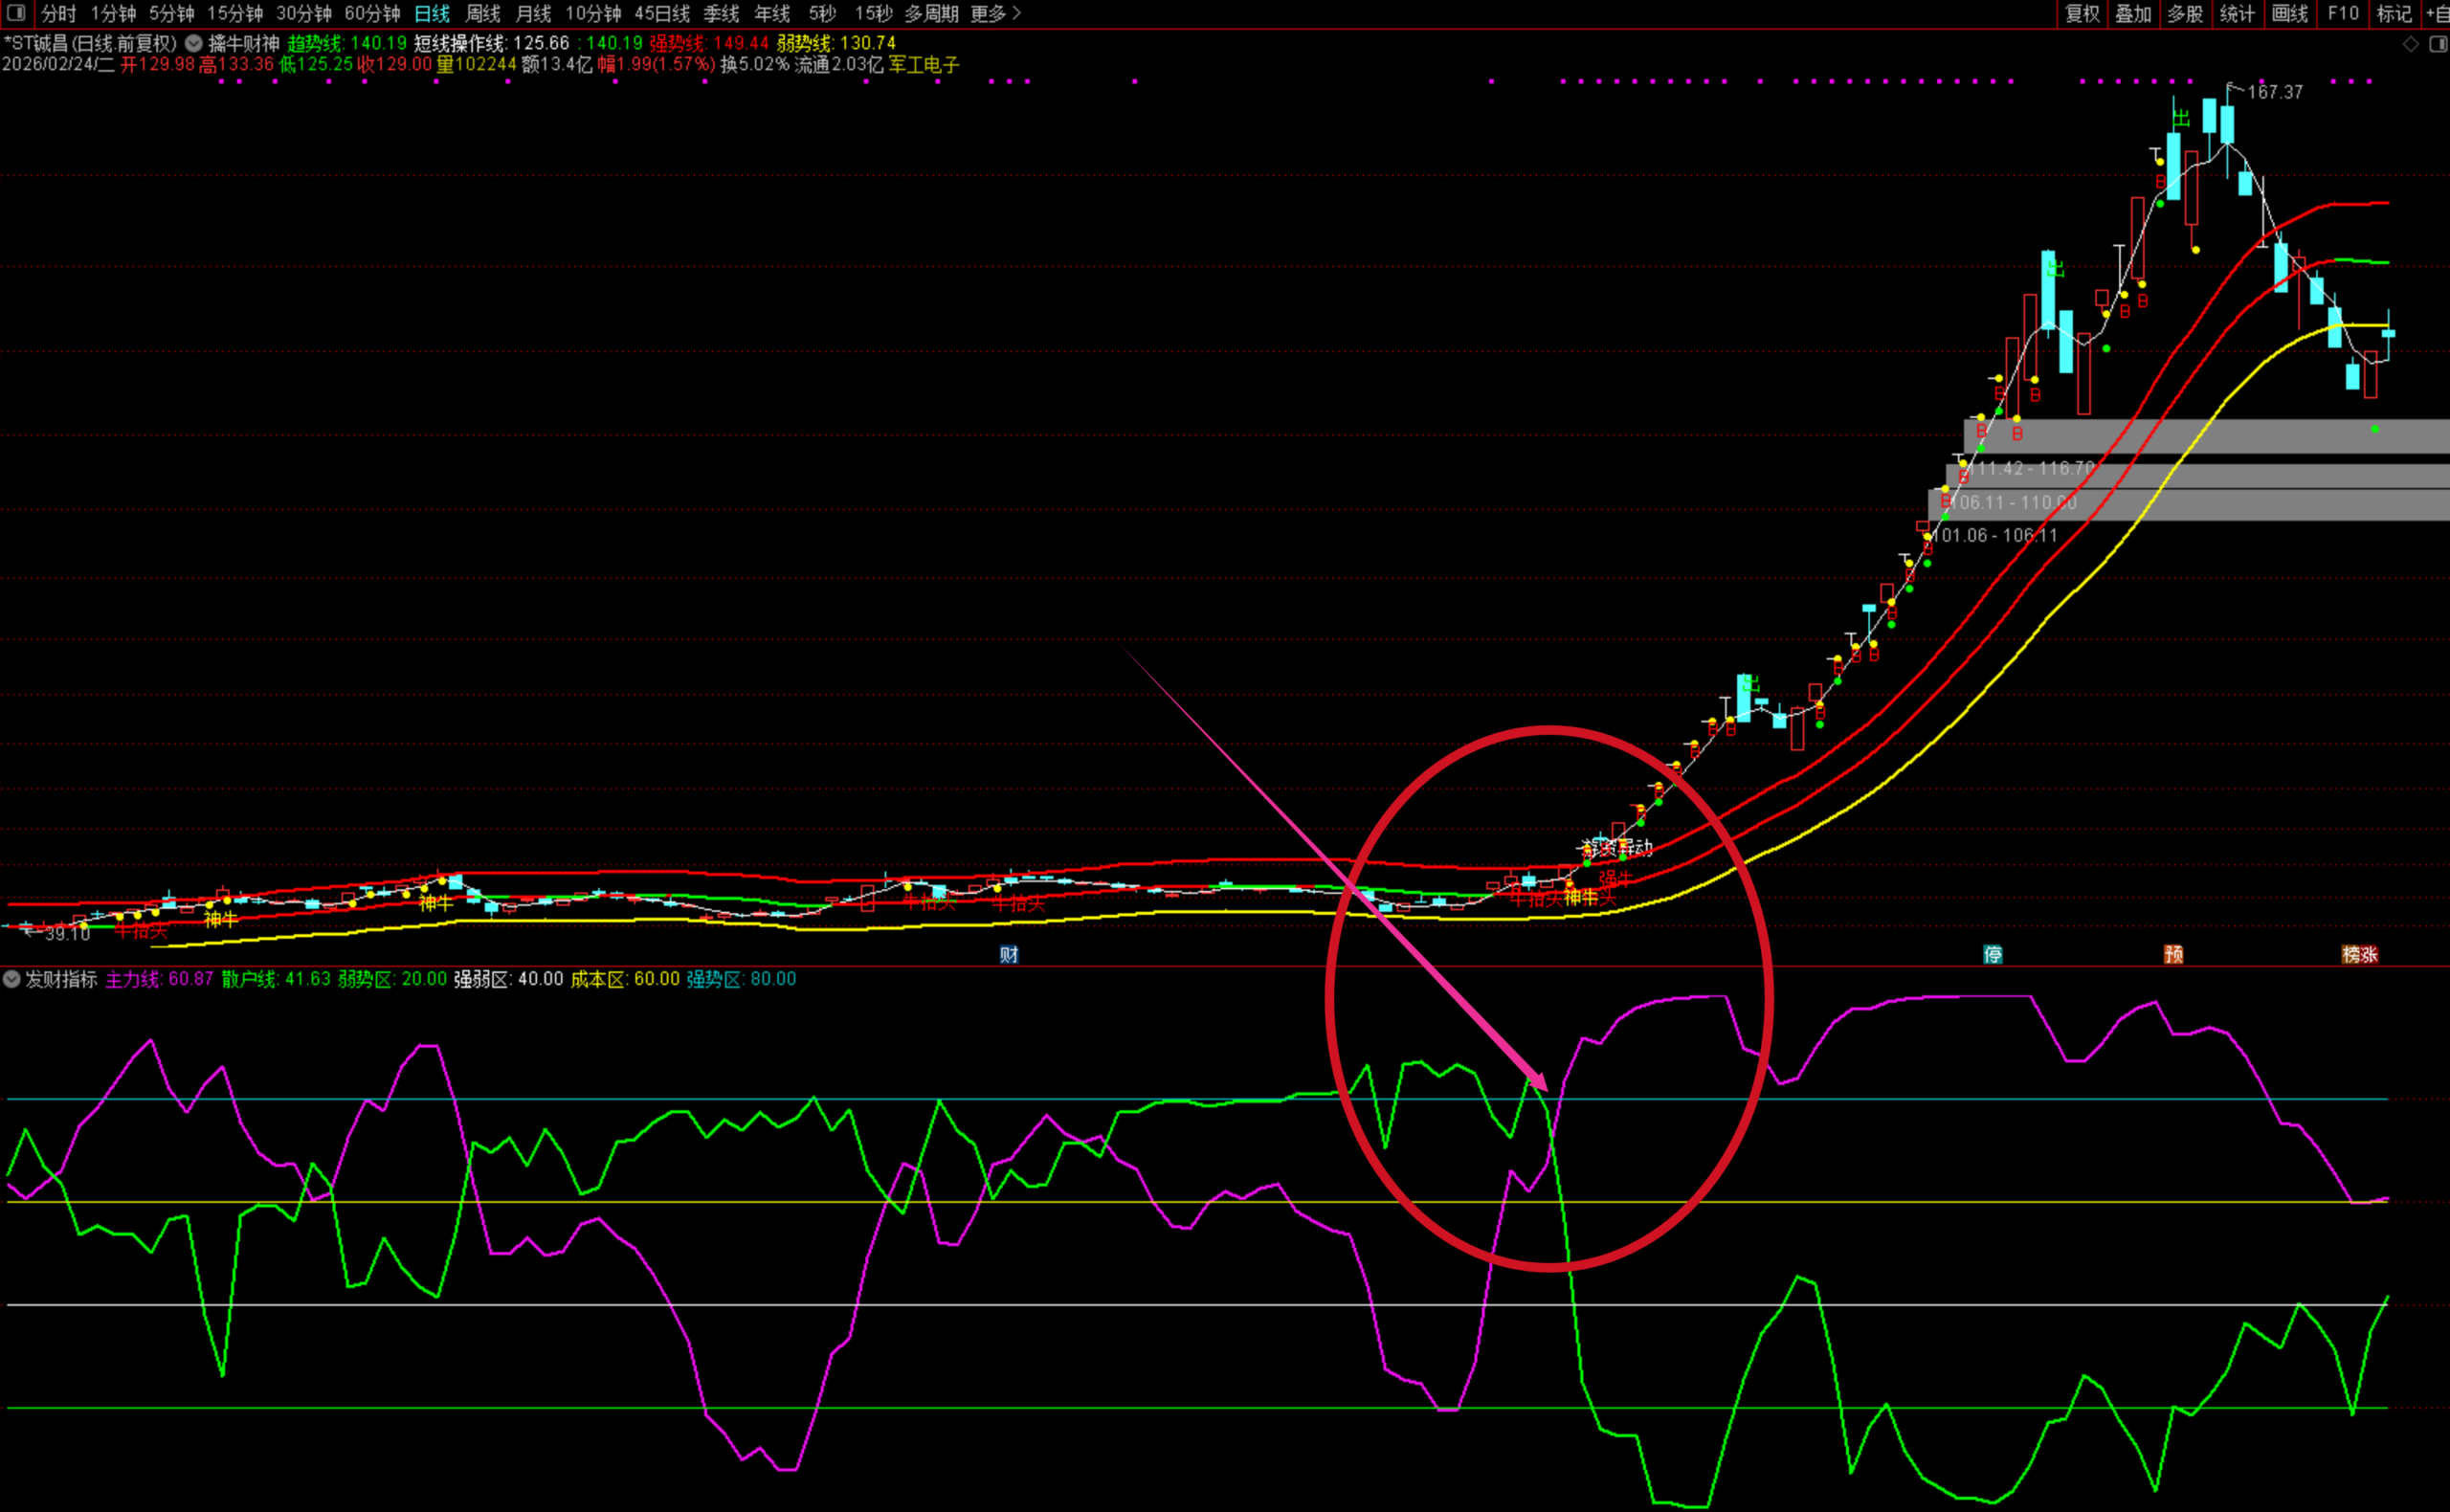Open the 画线 drawing tools
Image resolution: width=2450 pixels, height=1512 pixels.
point(2289,13)
